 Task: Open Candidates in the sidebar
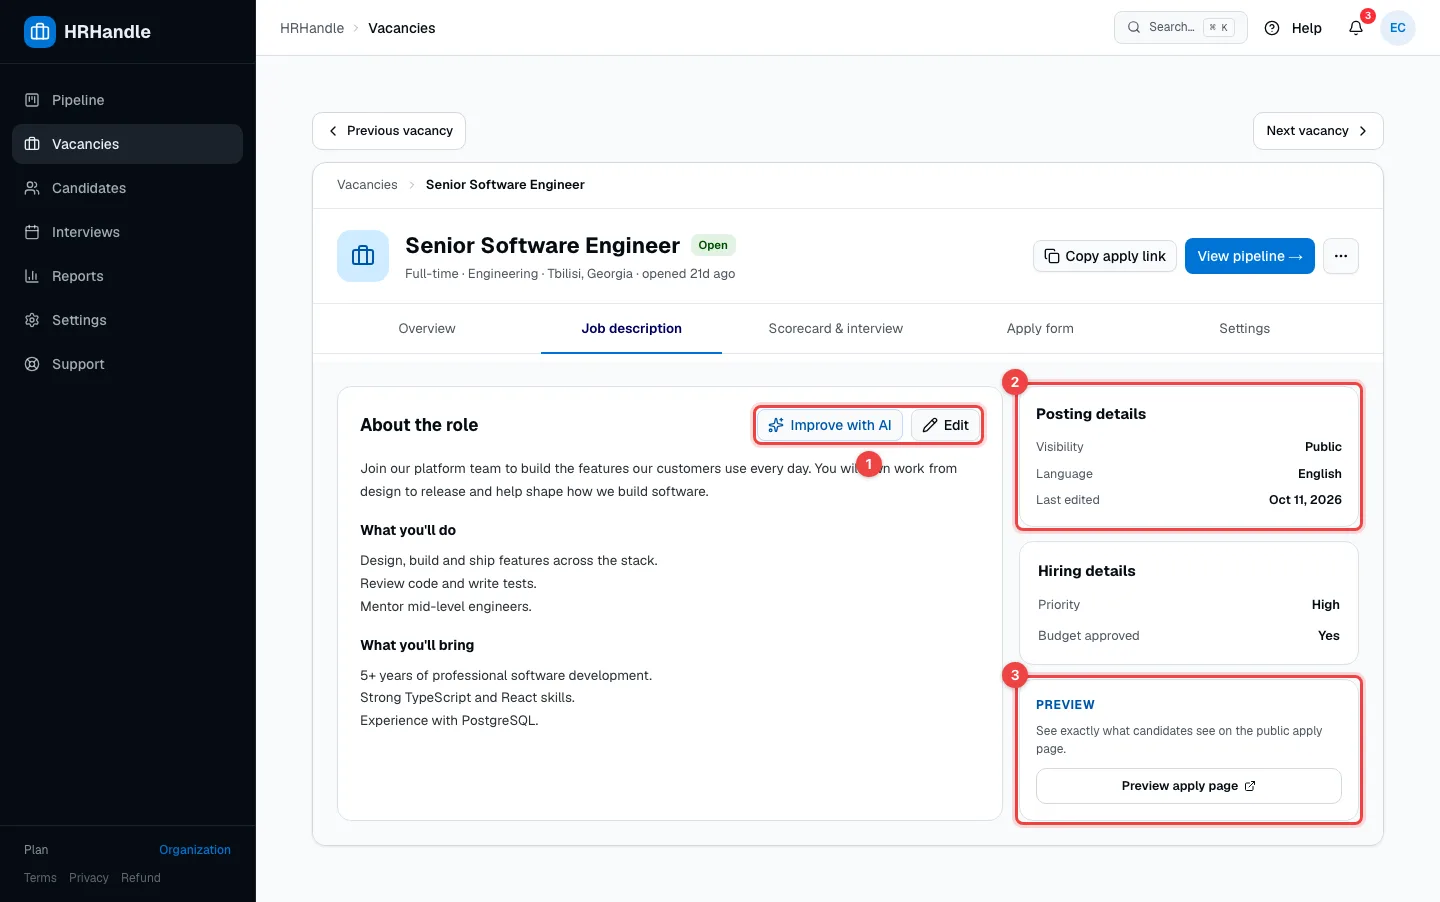(x=127, y=188)
